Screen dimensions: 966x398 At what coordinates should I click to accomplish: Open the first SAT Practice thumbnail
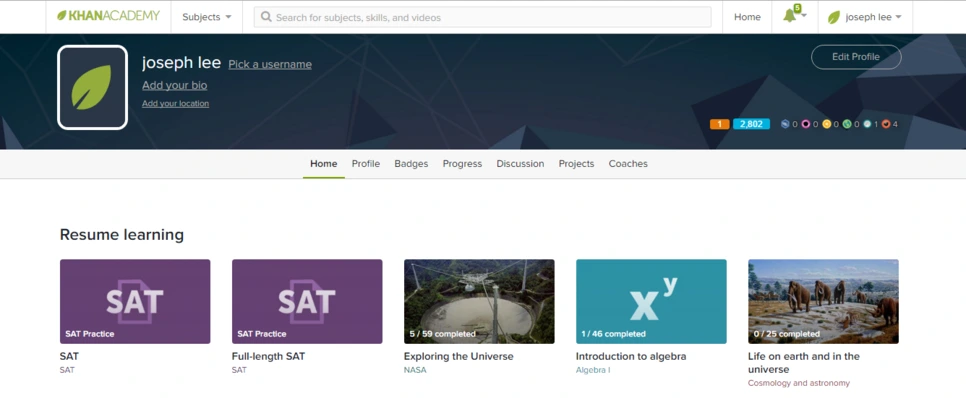pyautogui.click(x=135, y=301)
